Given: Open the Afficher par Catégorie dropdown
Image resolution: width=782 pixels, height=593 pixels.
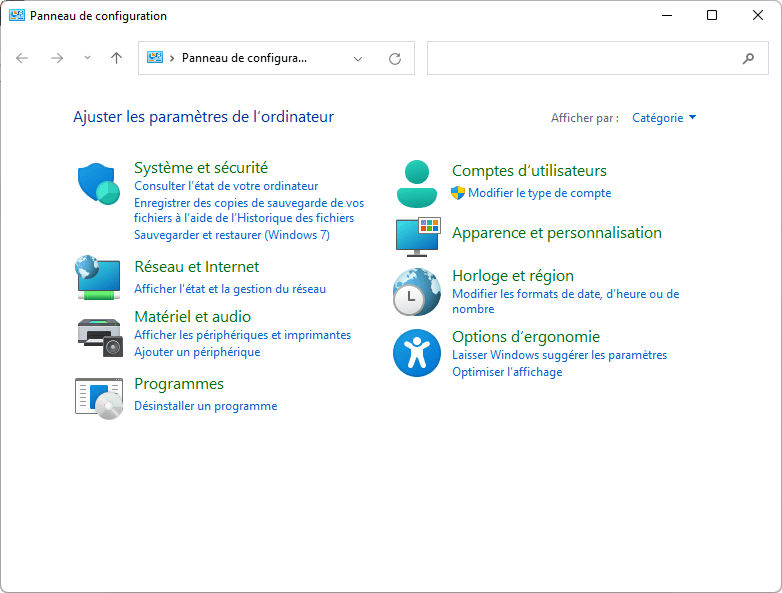Looking at the screenshot, I should [x=664, y=118].
